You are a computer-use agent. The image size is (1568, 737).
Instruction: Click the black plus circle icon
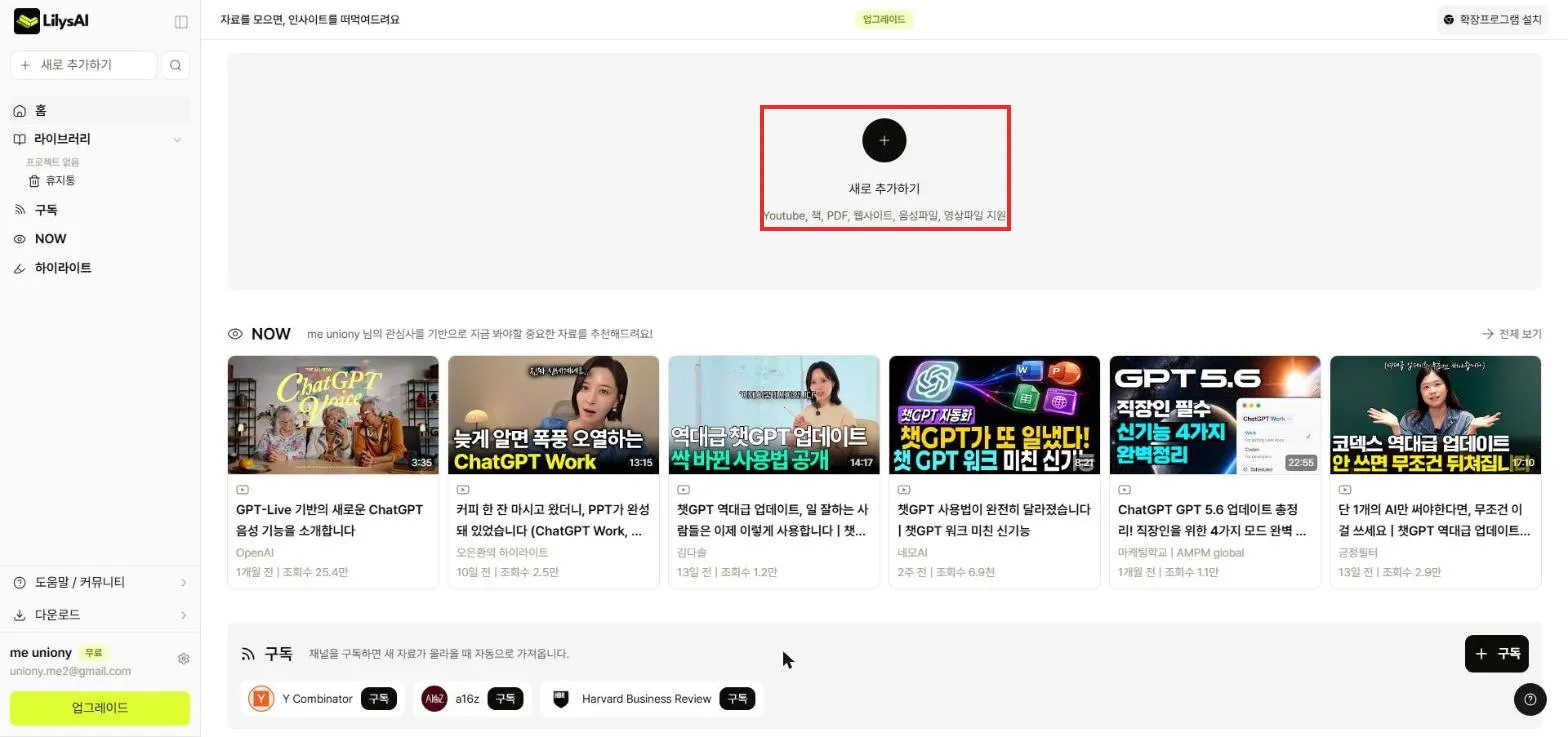(x=884, y=140)
